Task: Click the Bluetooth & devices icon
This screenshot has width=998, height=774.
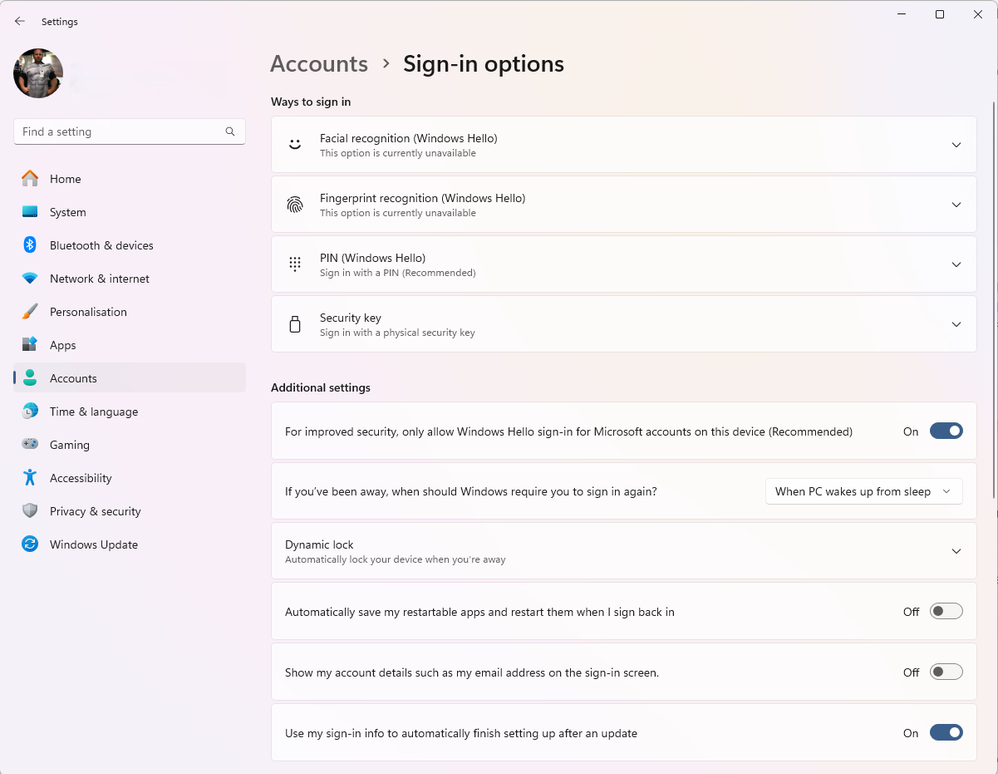Action: (30, 245)
